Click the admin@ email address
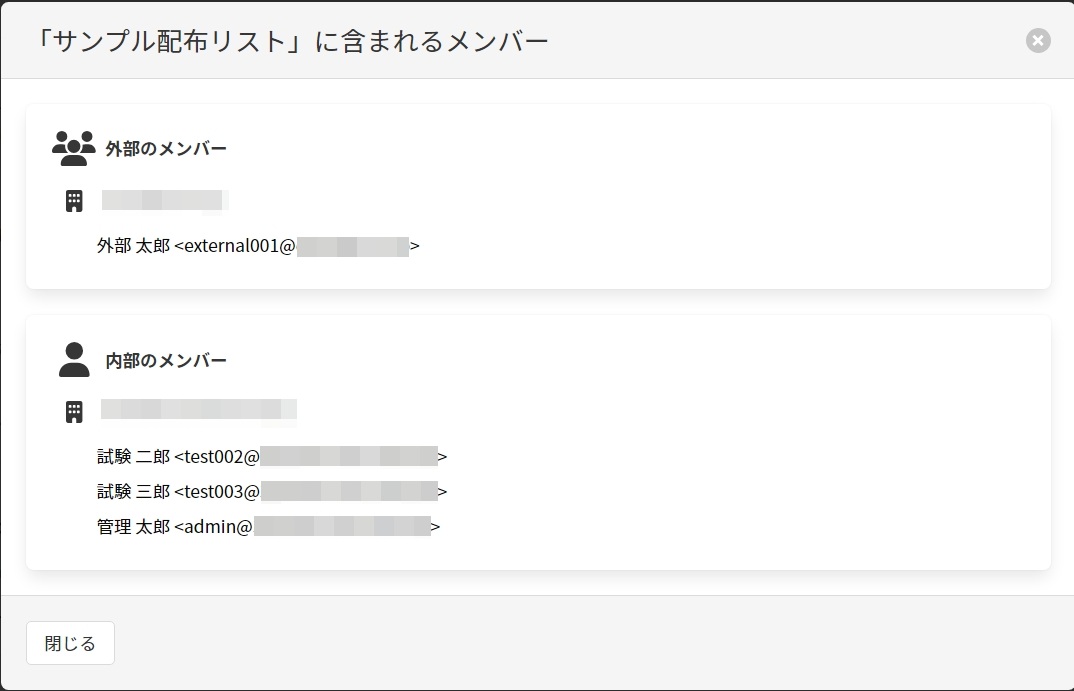 click(x=306, y=527)
